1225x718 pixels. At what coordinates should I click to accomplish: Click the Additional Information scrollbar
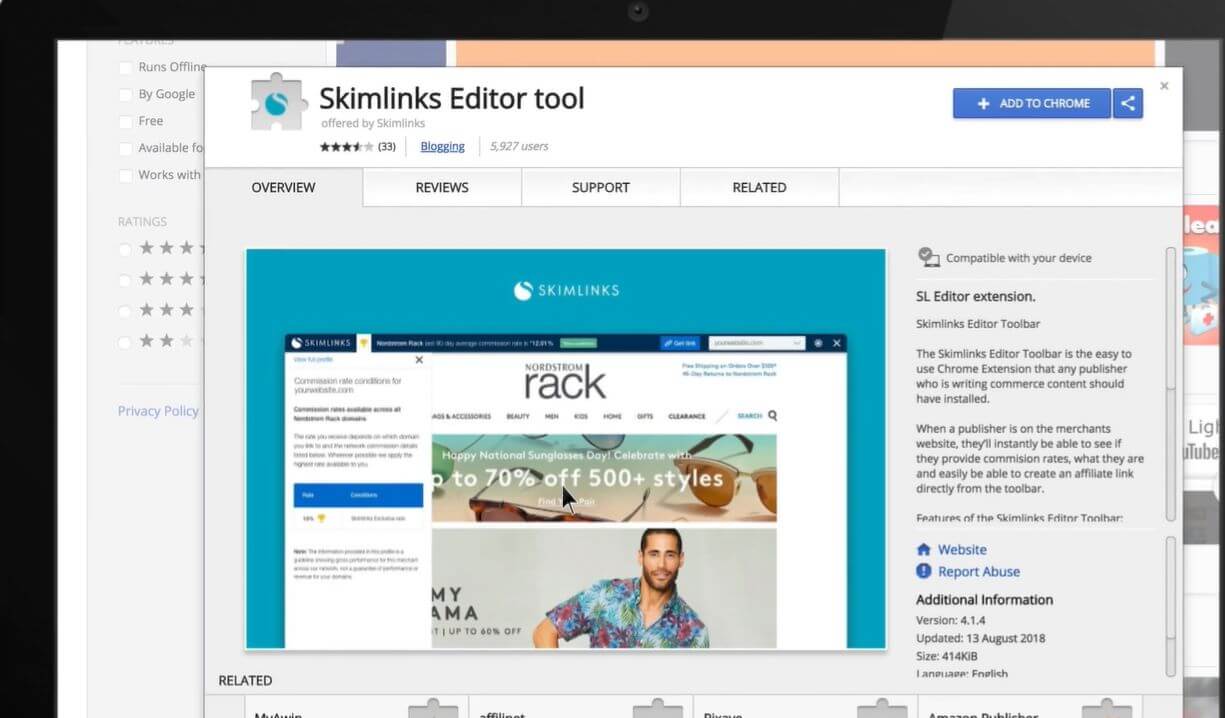[1171, 605]
